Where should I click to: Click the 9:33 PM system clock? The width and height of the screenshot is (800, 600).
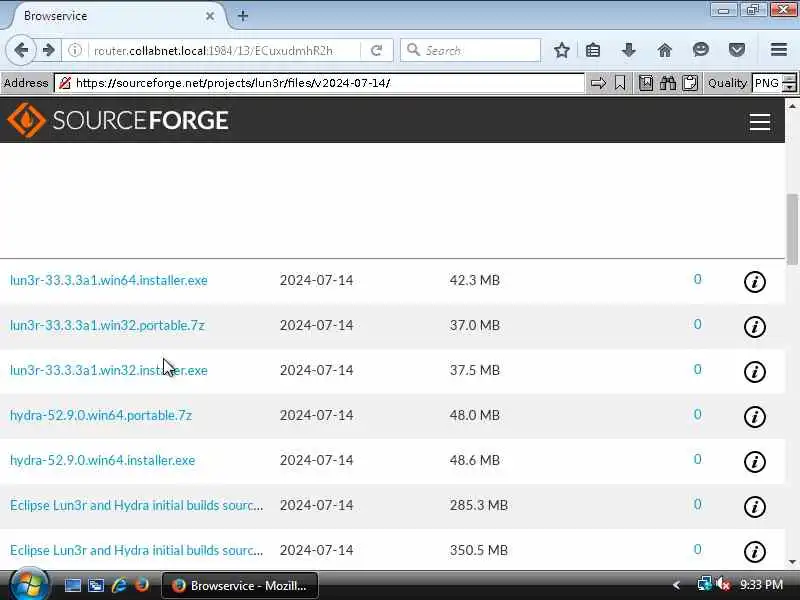point(761,585)
